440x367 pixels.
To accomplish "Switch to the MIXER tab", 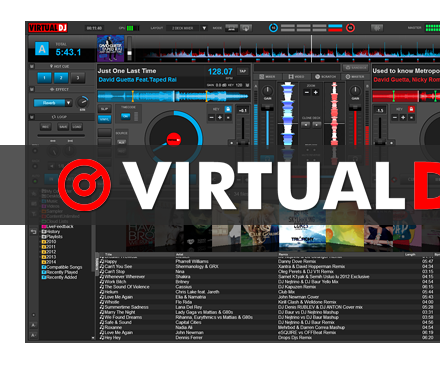I will coord(267,77).
